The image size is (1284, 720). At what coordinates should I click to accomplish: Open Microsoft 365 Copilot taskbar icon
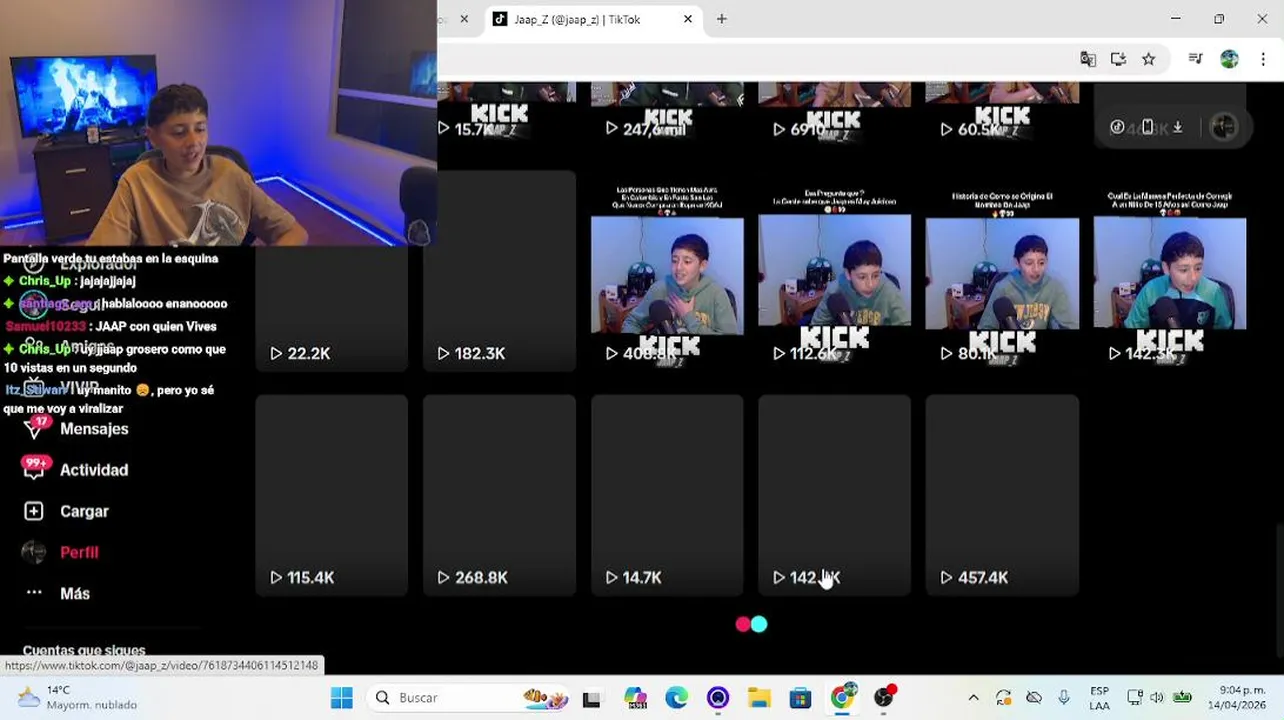coord(635,698)
